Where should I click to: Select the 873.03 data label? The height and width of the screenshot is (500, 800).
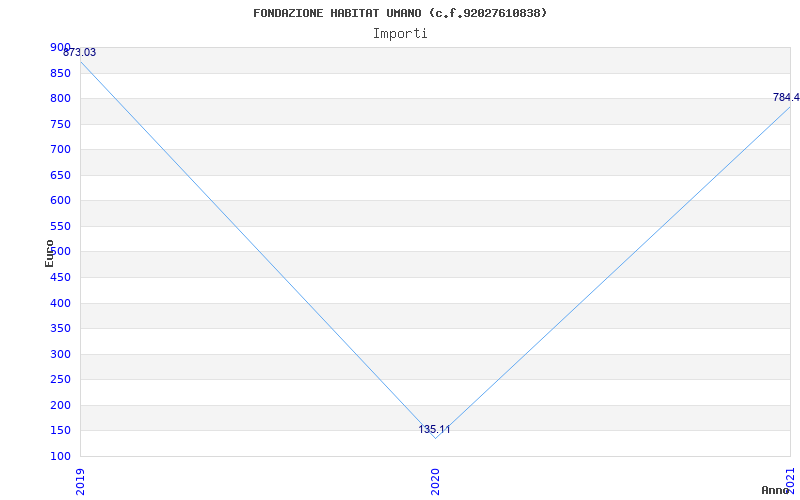[79, 53]
